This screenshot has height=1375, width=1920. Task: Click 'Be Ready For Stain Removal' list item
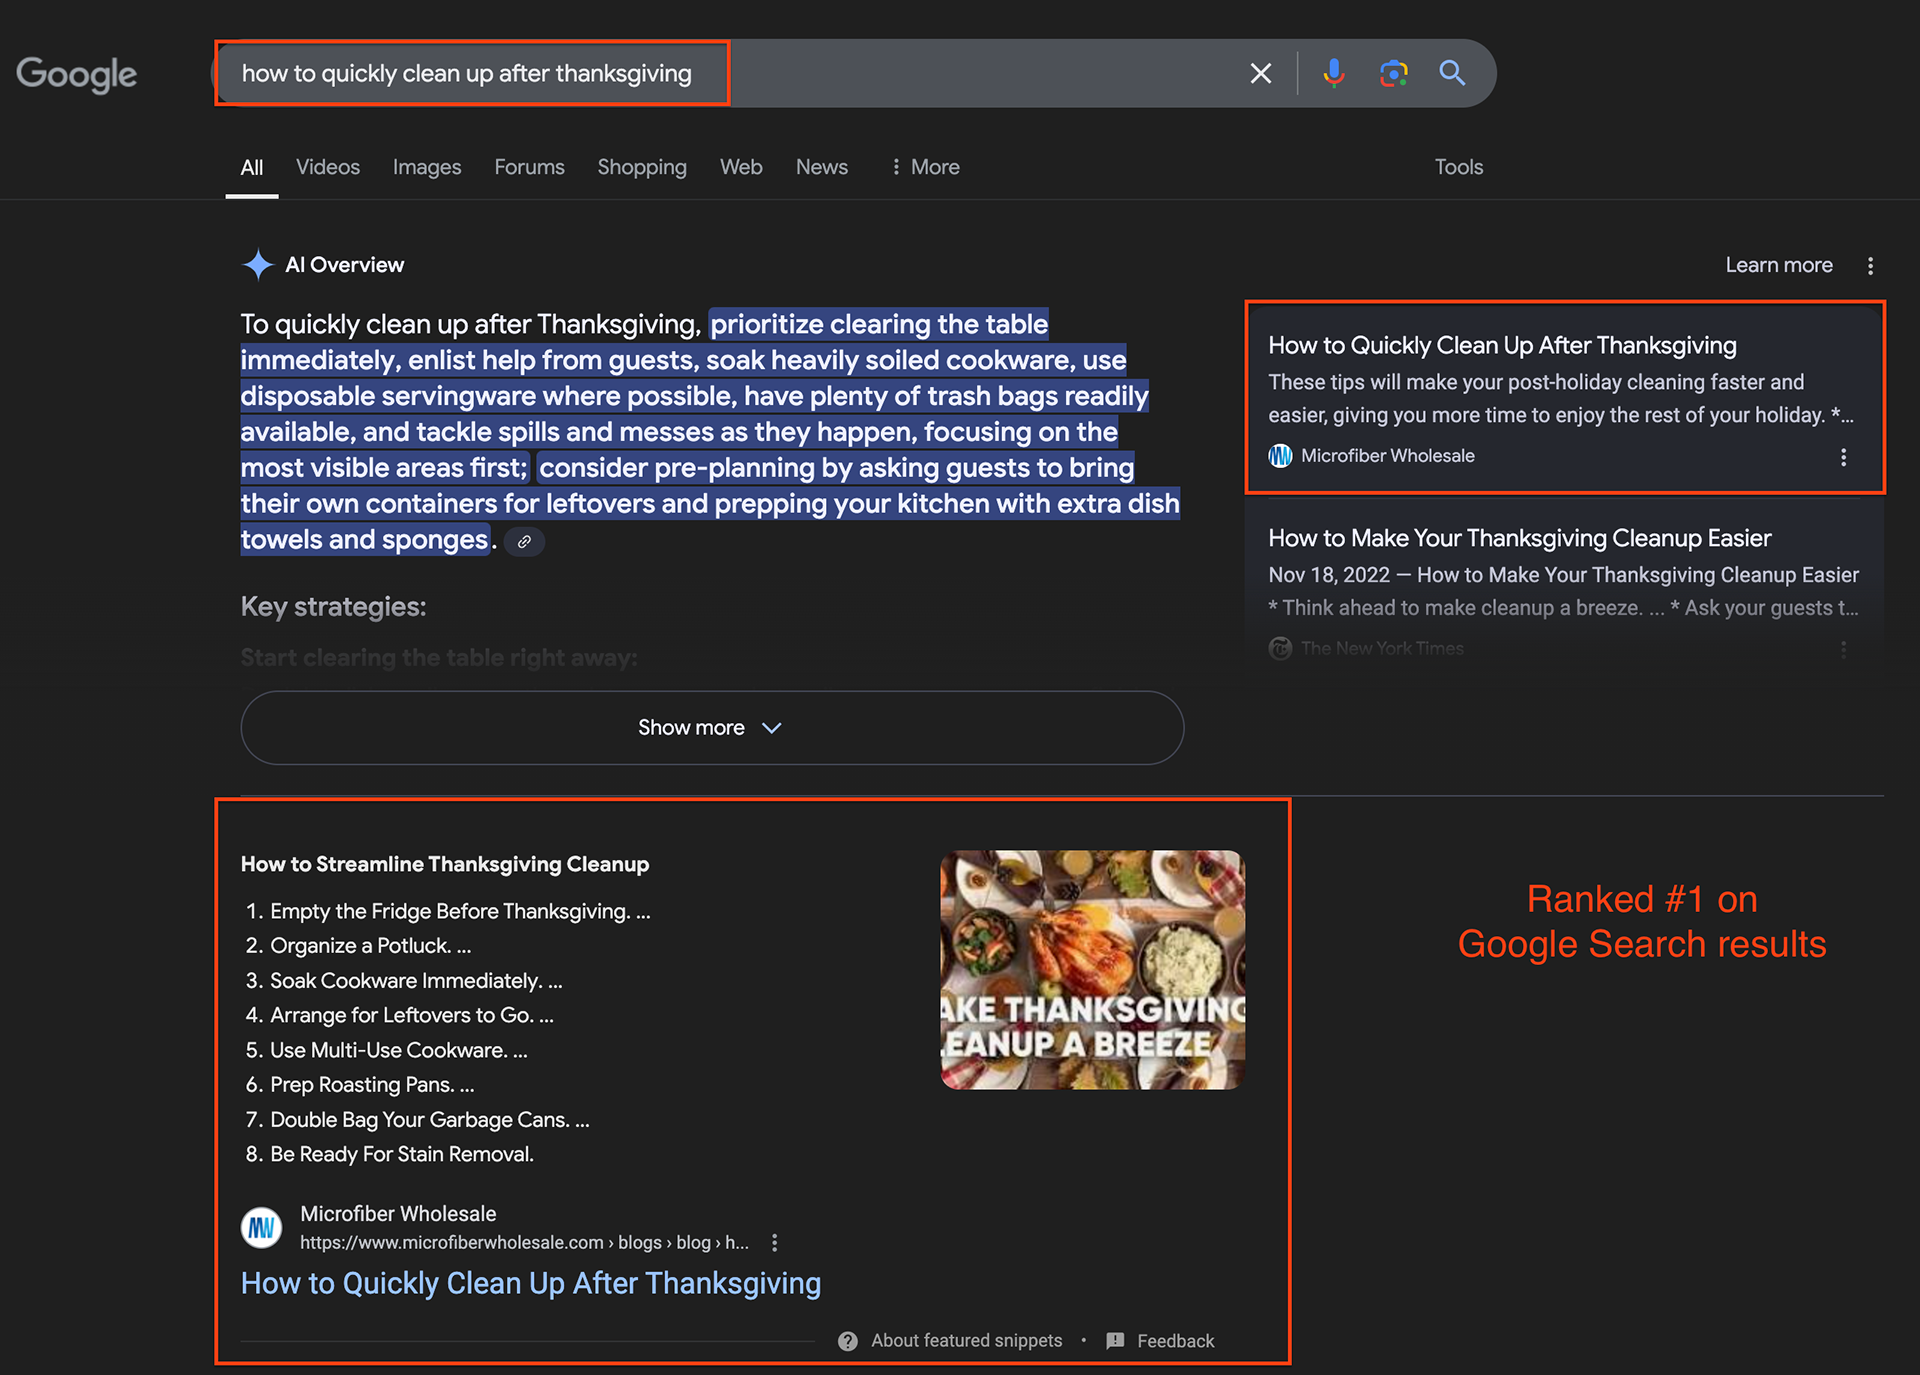tap(402, 1155)
